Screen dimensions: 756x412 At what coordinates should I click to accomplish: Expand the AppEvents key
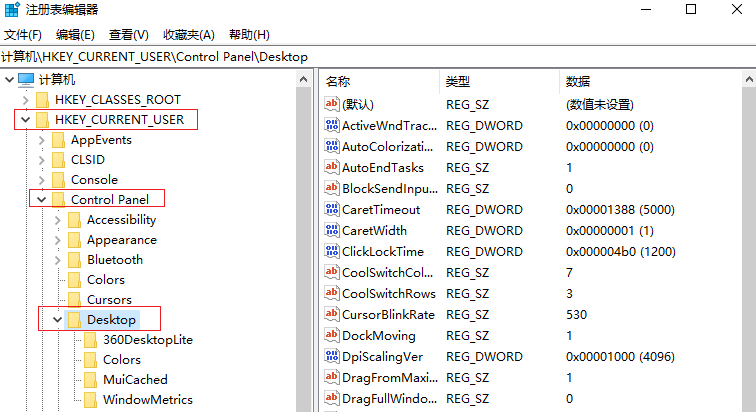[x=41, y=140]
